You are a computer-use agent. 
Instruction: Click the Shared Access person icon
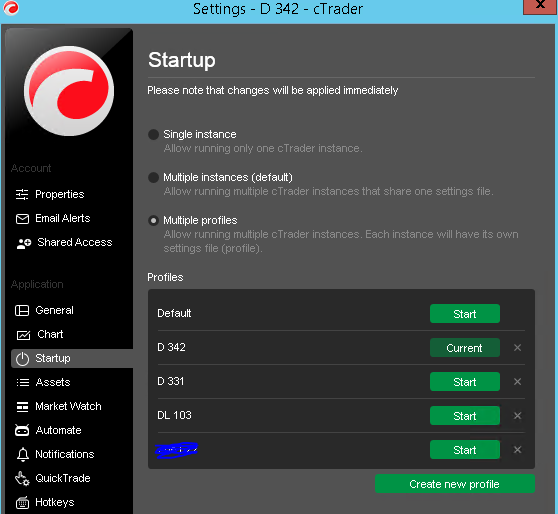24,243
